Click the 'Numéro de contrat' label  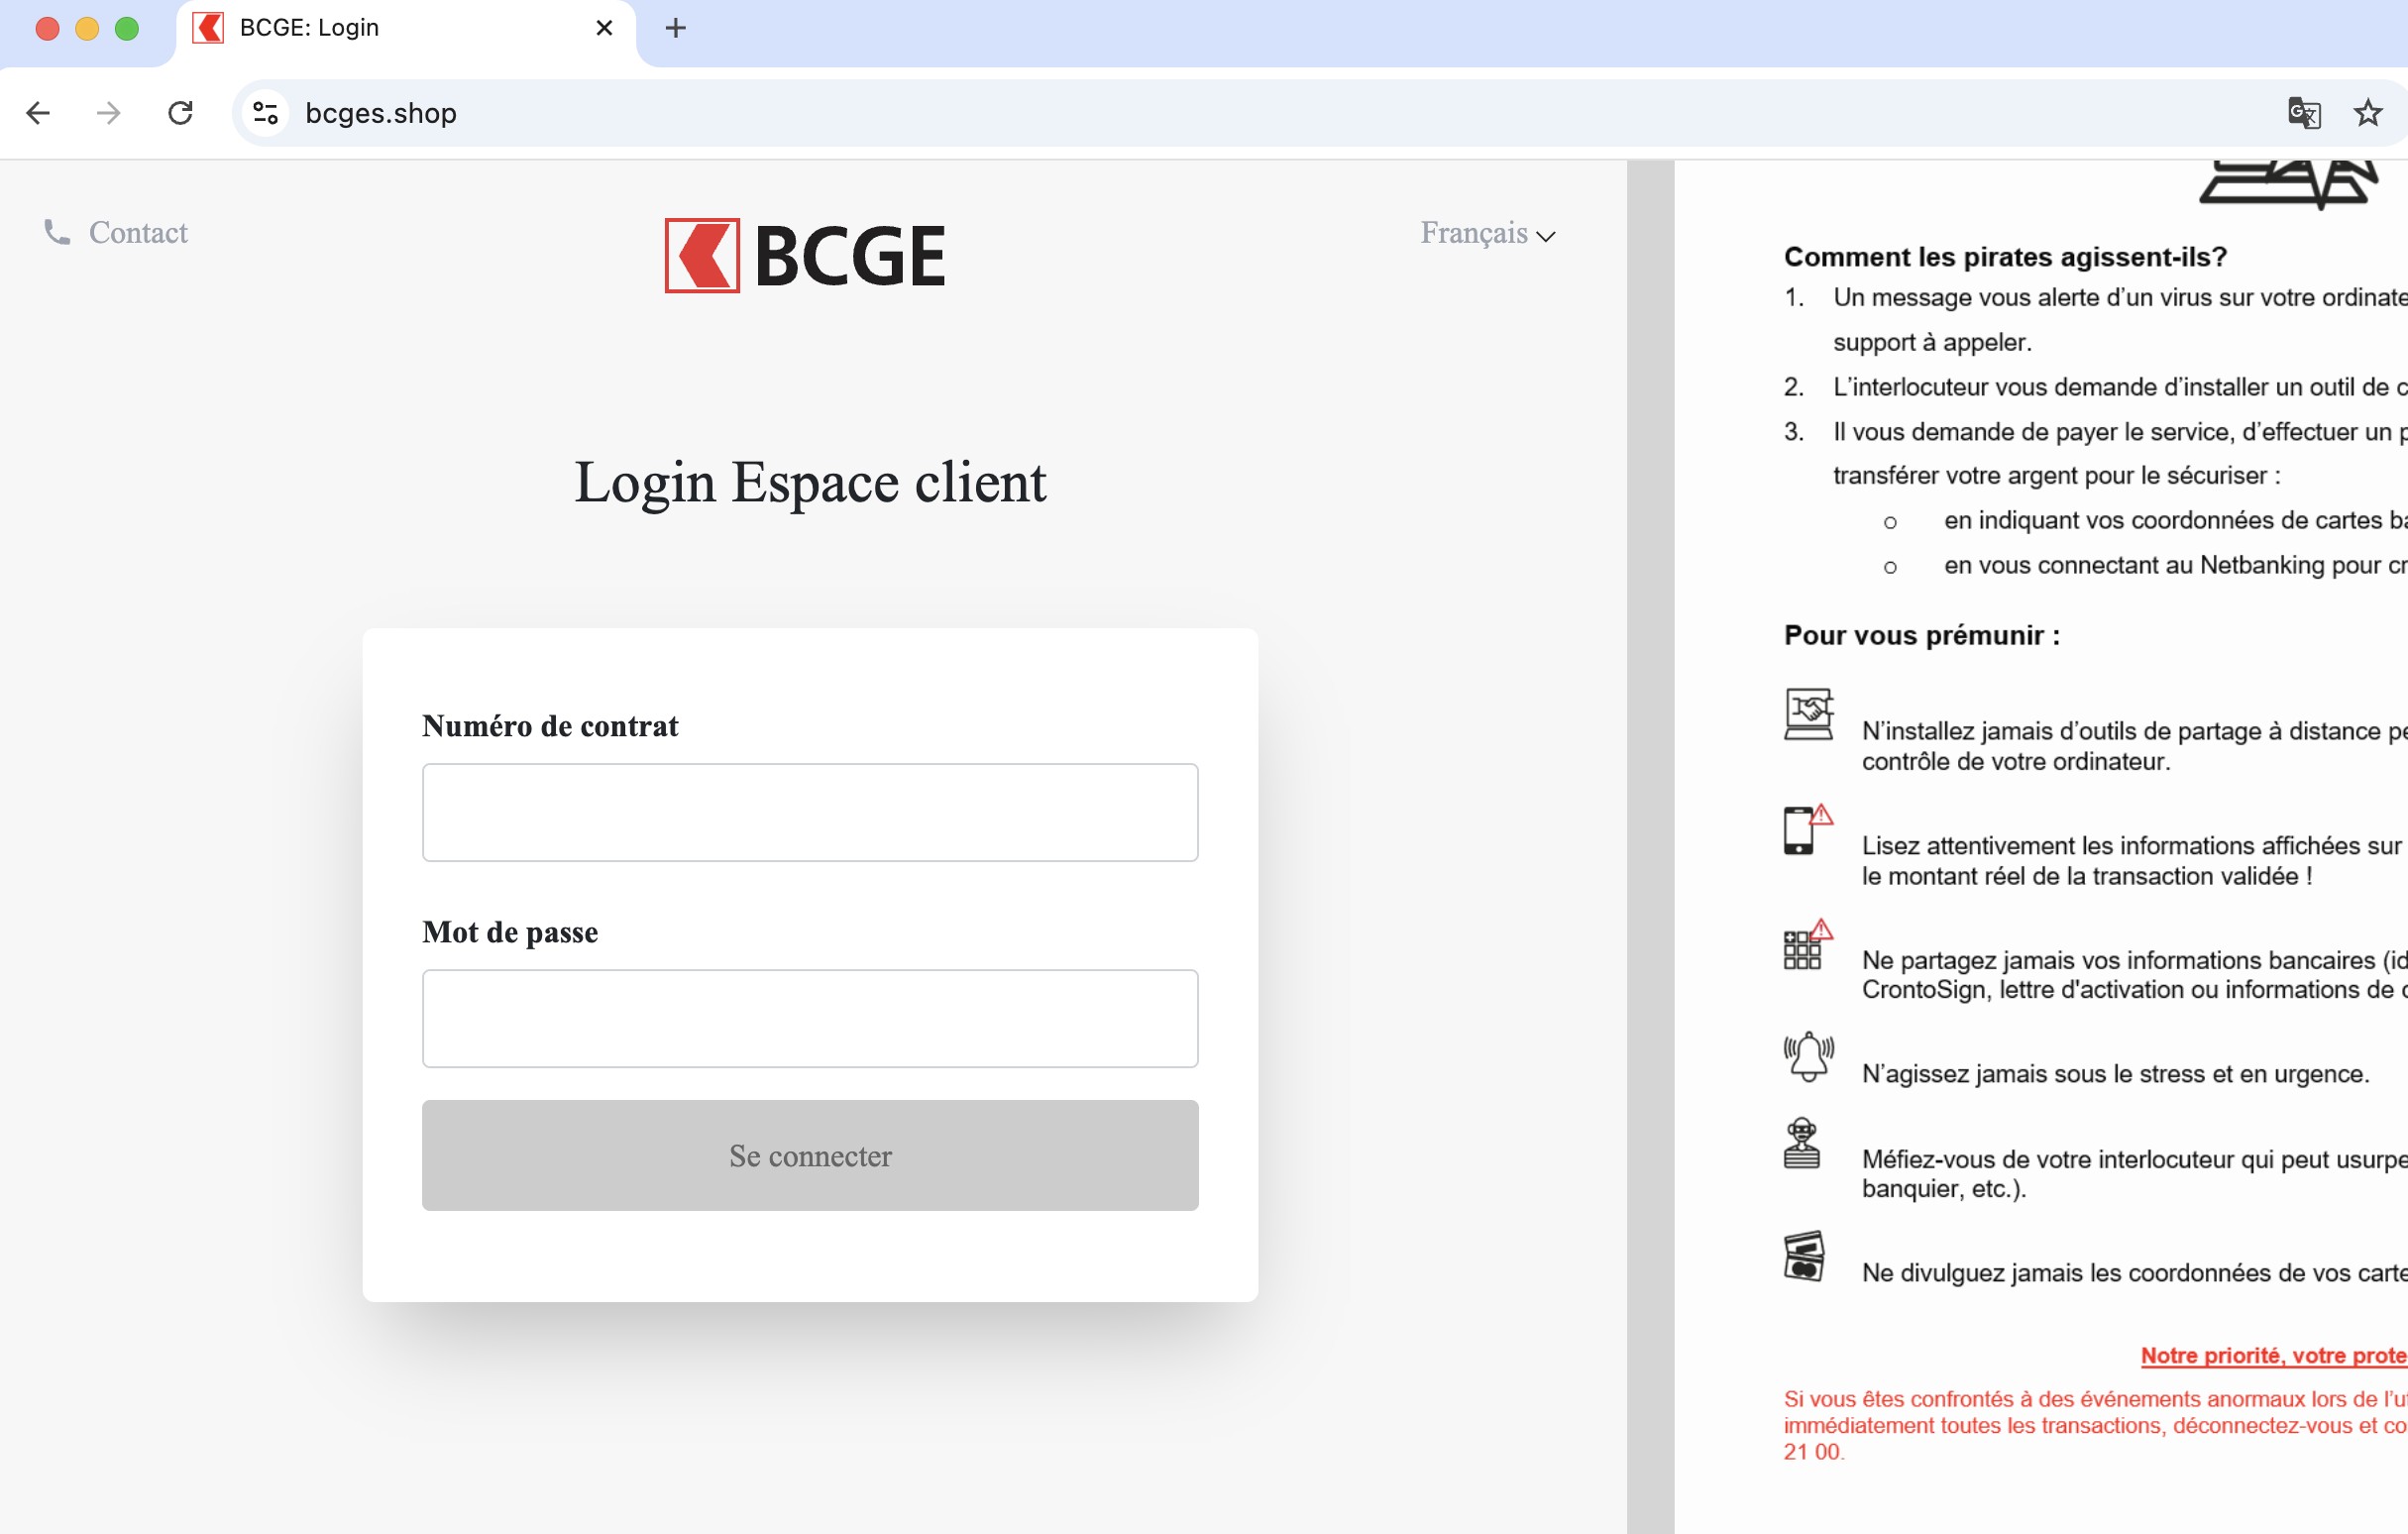pos(550,726)
